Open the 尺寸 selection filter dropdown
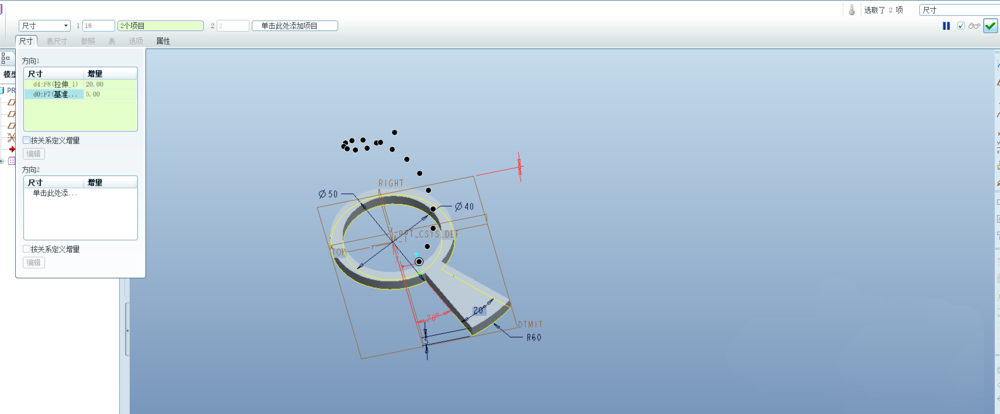The width and height of the screenshot is (1000, 414). click(959, 10)
